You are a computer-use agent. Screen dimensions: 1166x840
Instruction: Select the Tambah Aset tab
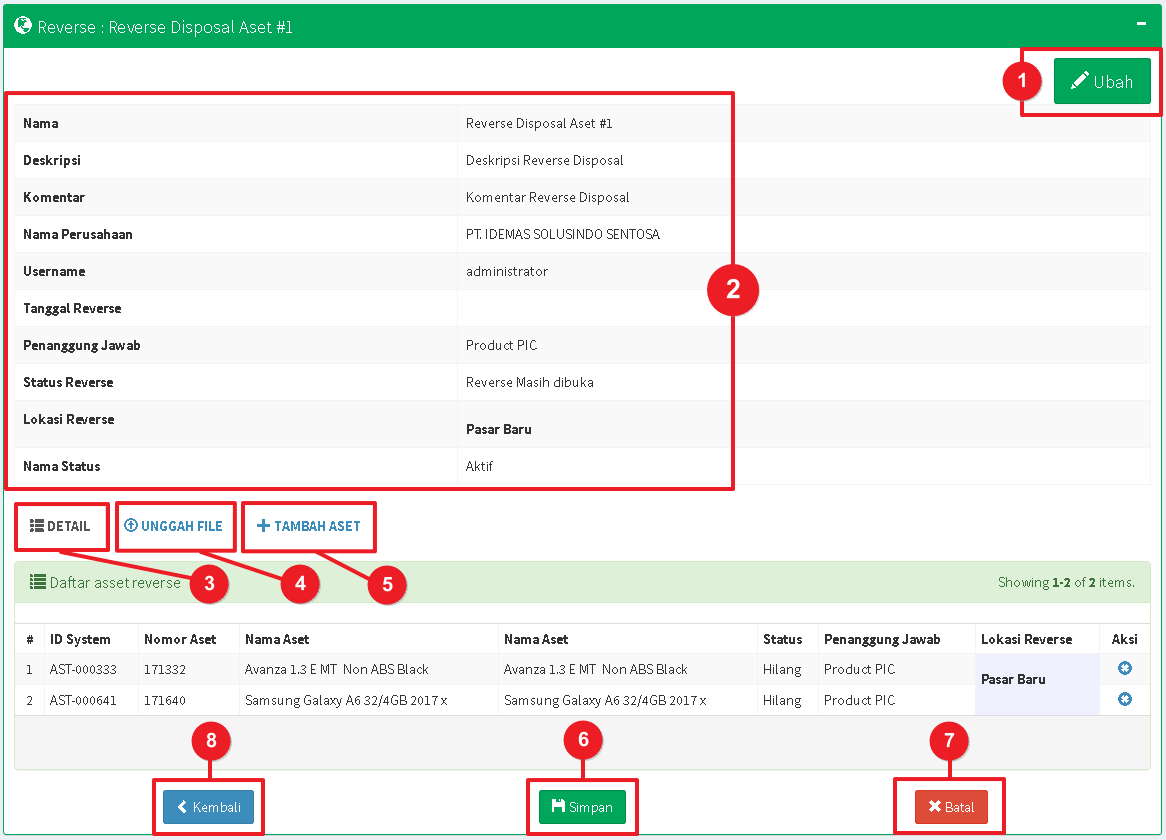[x=309, y=526]
